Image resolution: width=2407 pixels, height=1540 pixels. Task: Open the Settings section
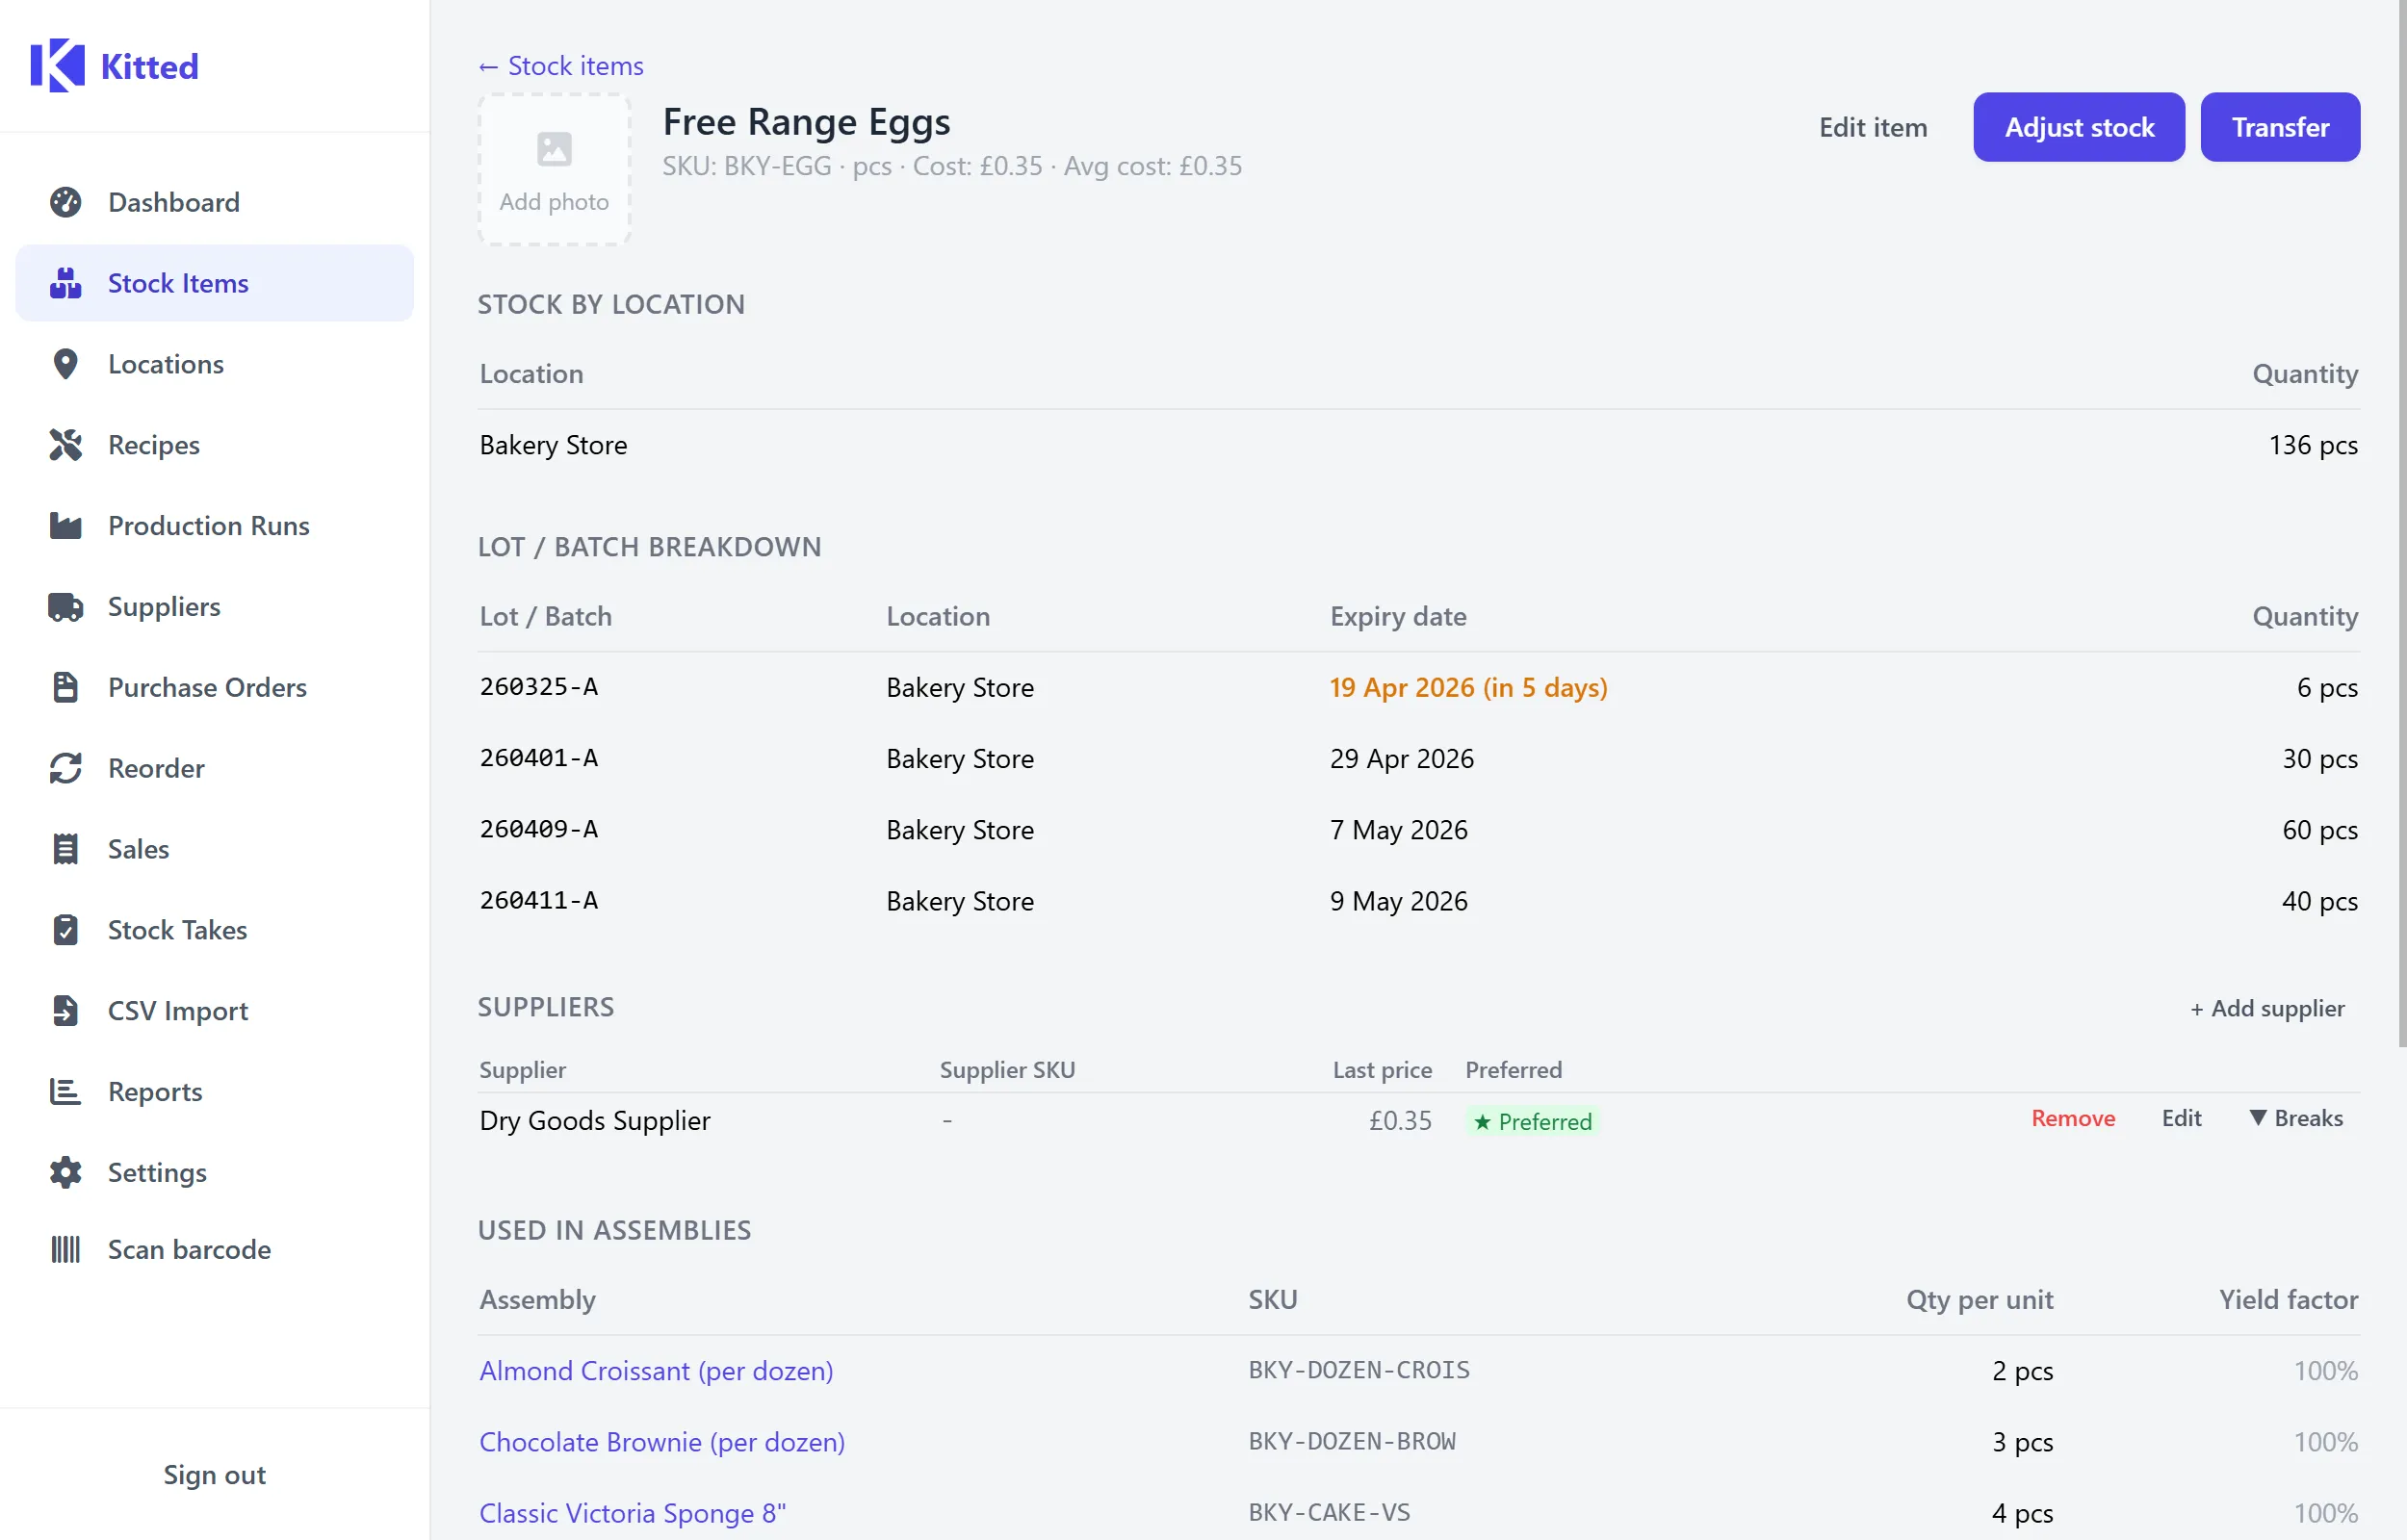[156, 1172]
